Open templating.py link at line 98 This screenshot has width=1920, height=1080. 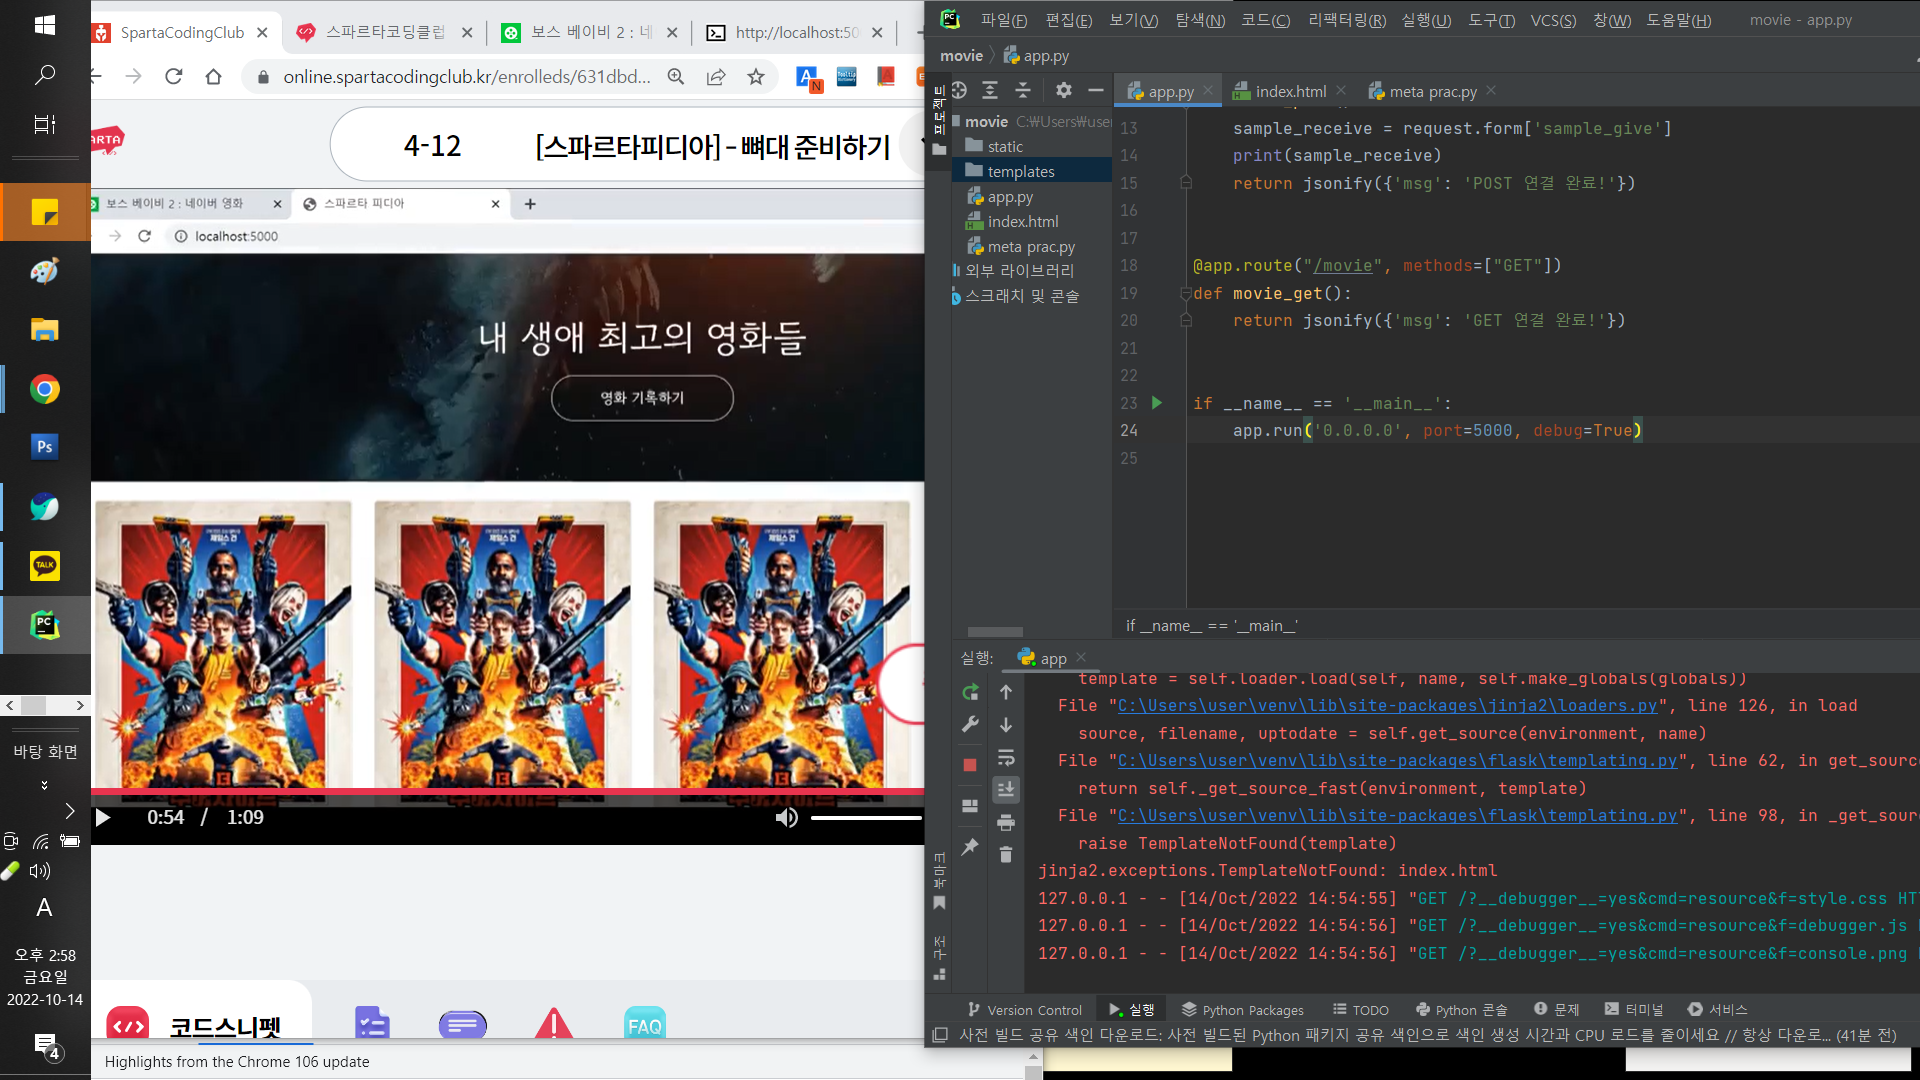pos(1397,816)
